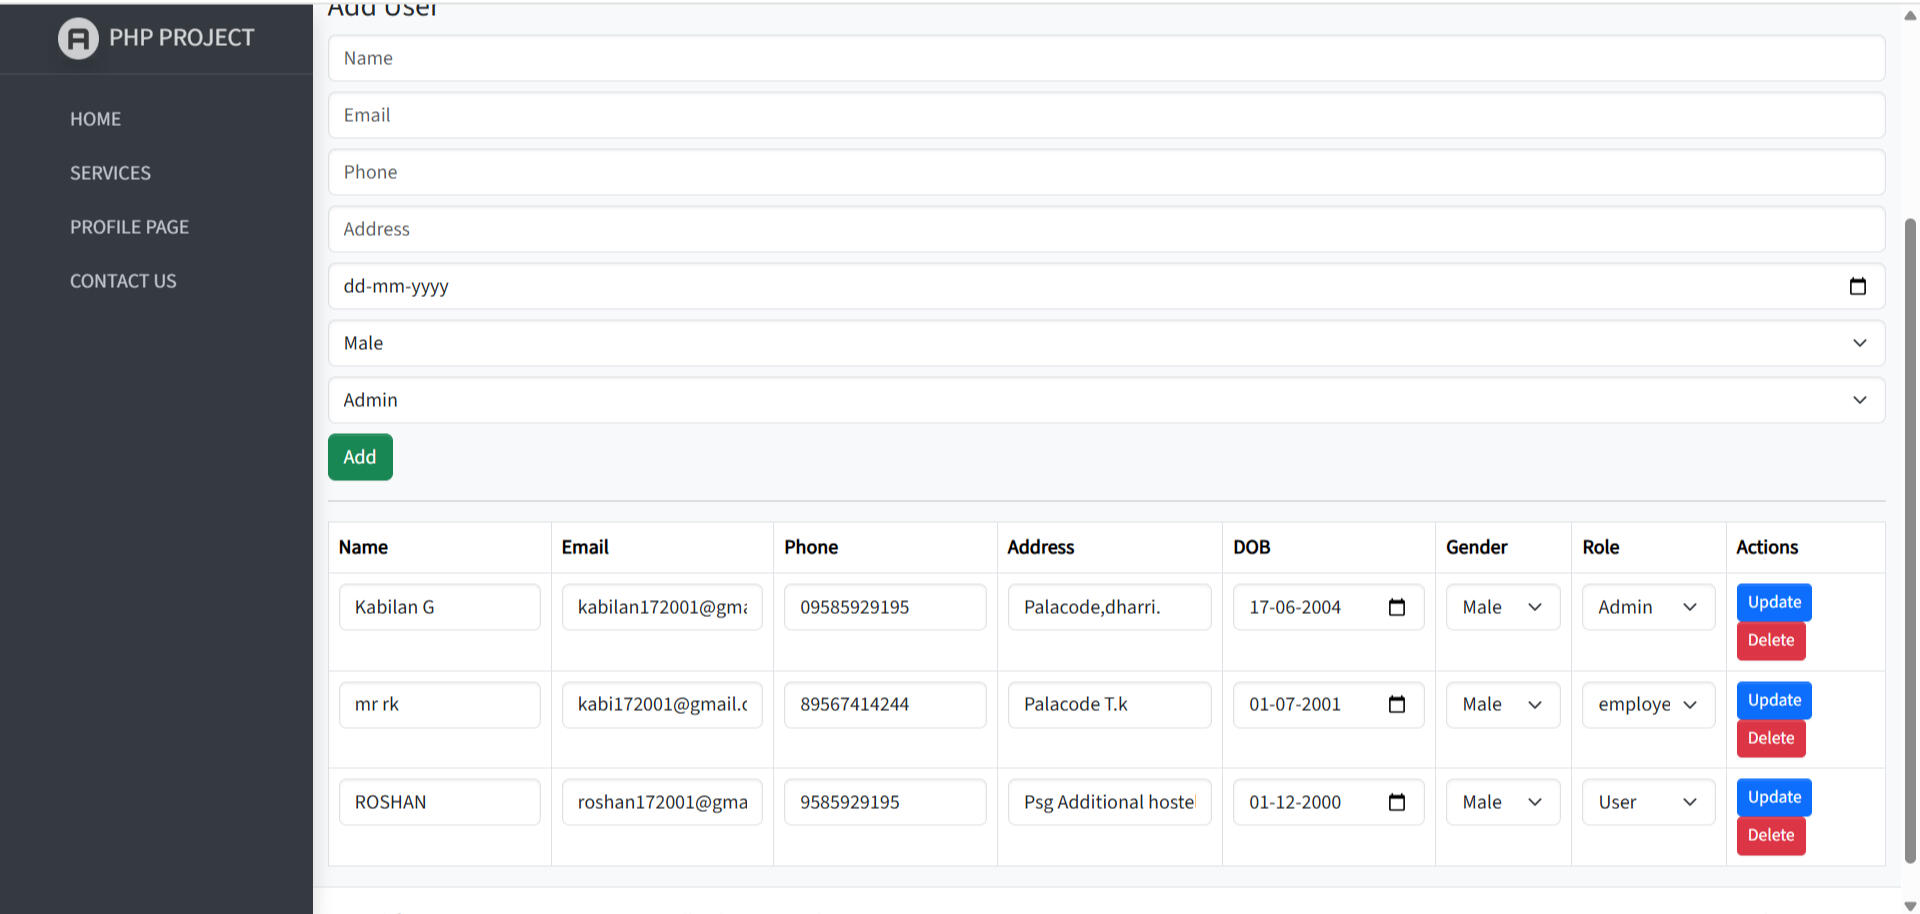Click the Email column header
Viewport: 1920px width, 914px height.
pyautogui.click(x=585, y=547)
